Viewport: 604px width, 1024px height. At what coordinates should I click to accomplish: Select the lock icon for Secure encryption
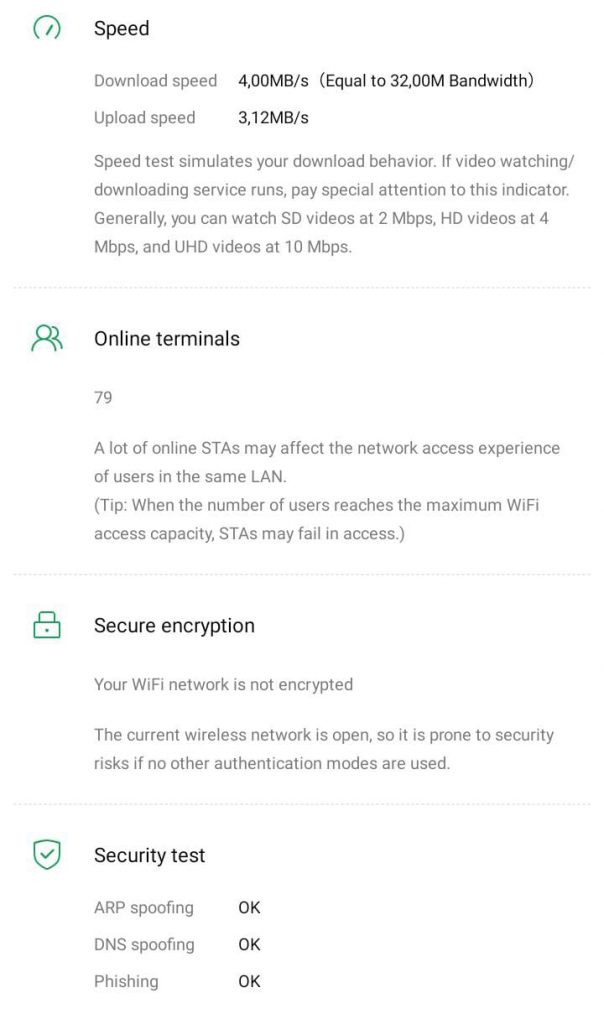coord(47,625)
